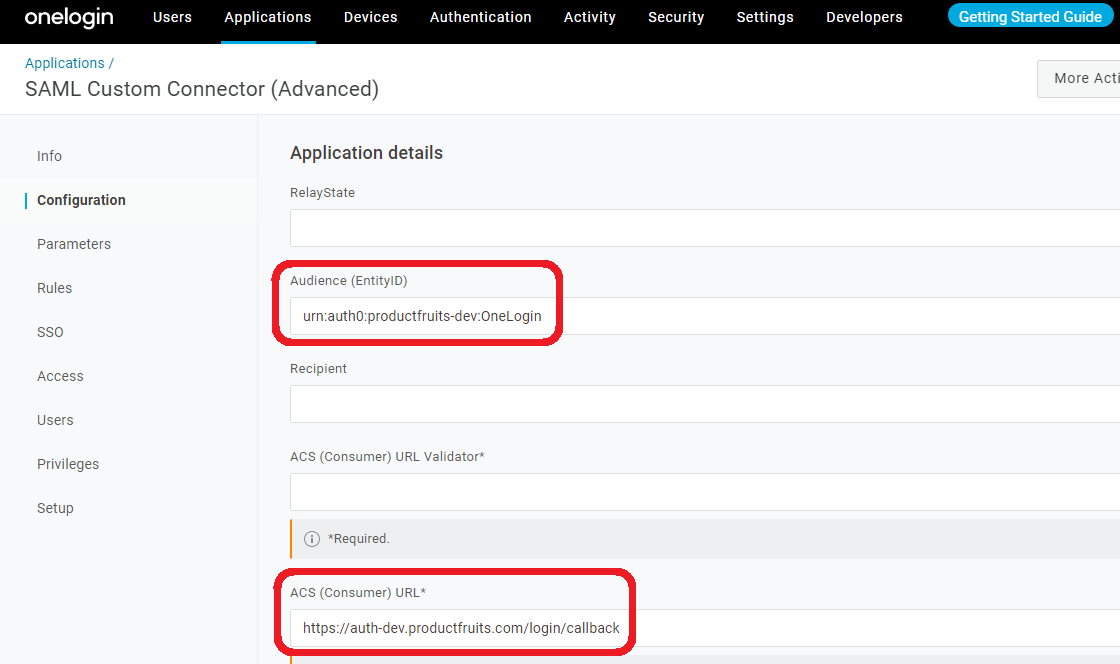Viewport: 1120px width, 664px height.
Task: Switch to the Info sidebar tab
Action: pos(49,156)
